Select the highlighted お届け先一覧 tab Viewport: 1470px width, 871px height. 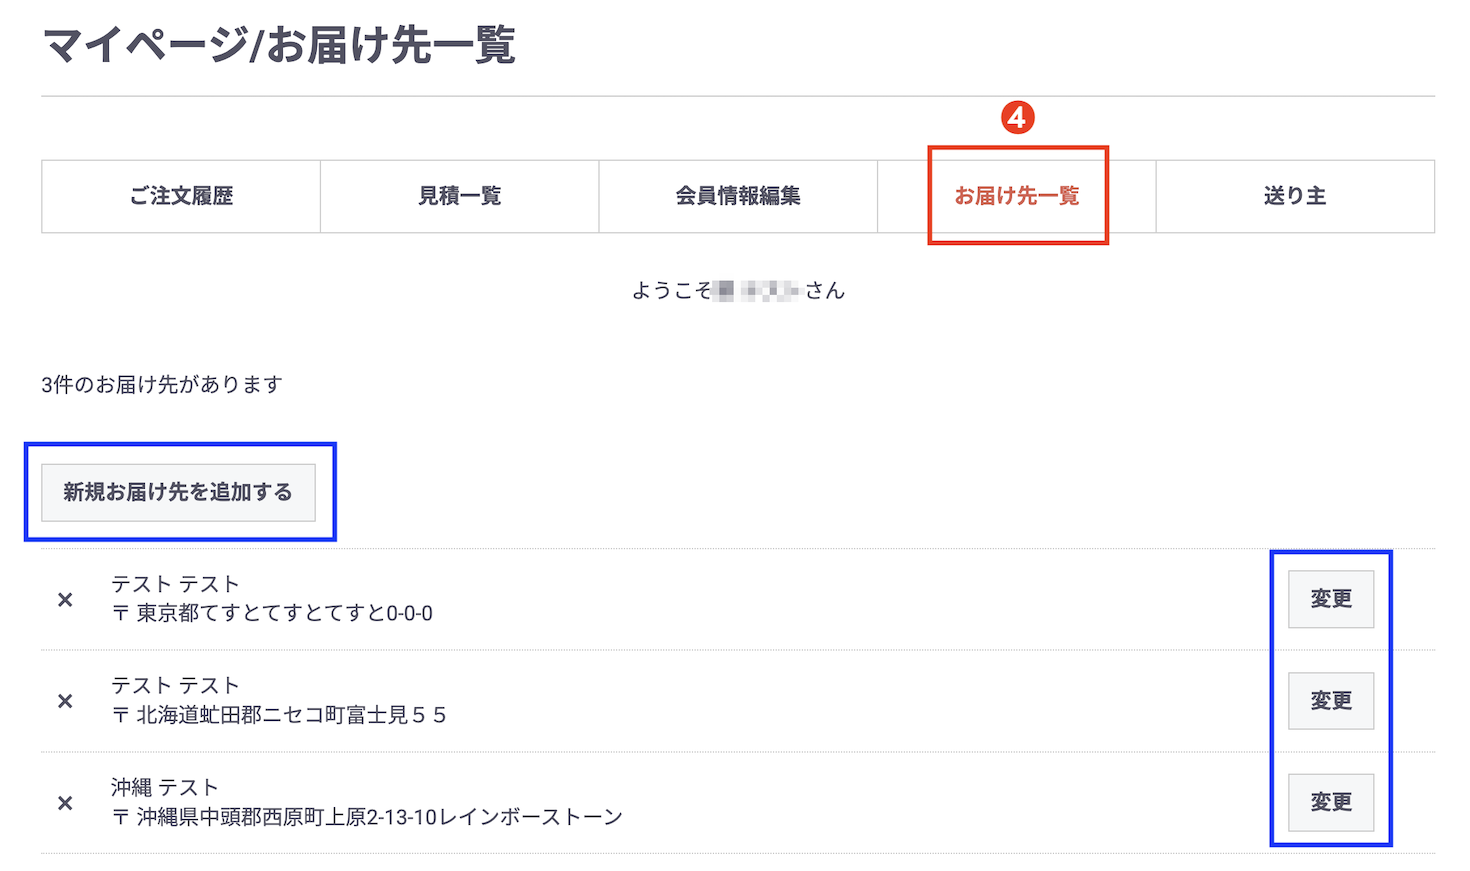point(1017,196)
